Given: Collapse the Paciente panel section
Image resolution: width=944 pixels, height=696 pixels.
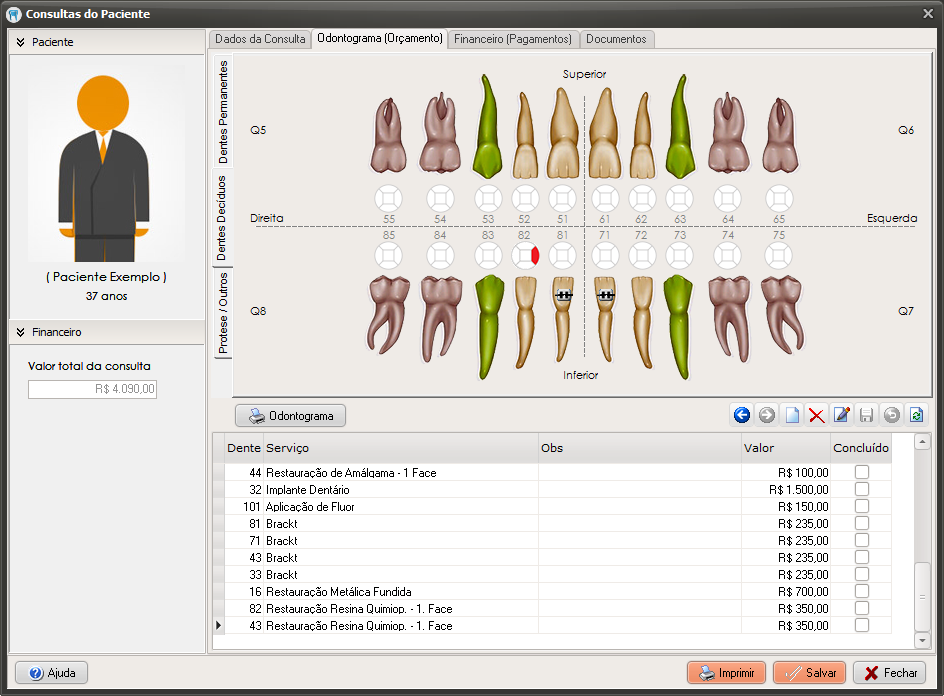Looking at the screenshot, I should 20,42.
